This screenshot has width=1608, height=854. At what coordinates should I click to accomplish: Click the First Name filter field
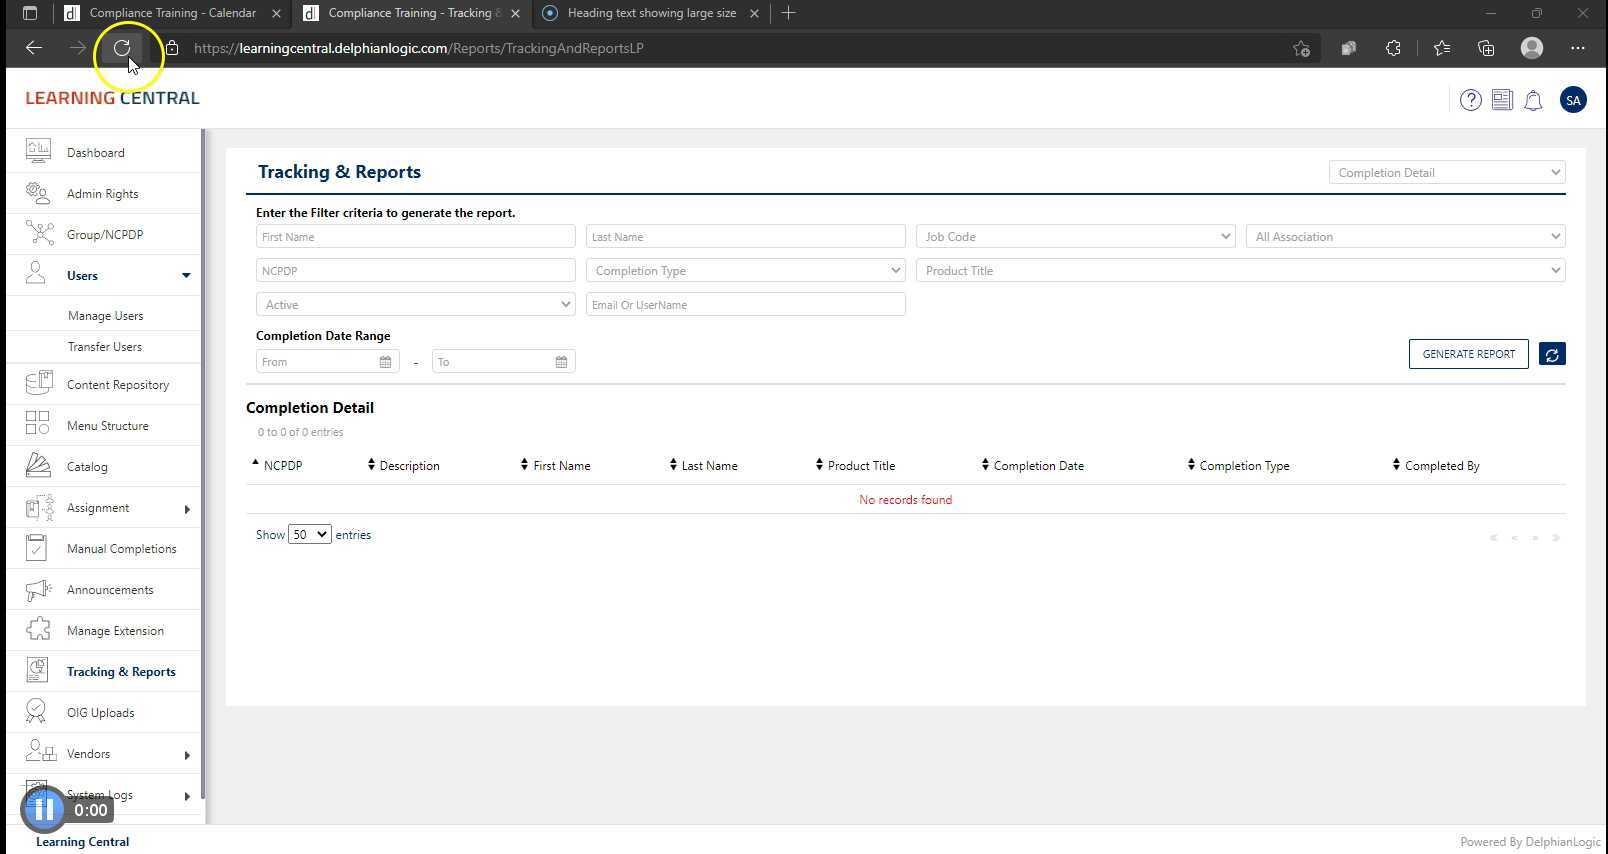[x=415, y=237]
